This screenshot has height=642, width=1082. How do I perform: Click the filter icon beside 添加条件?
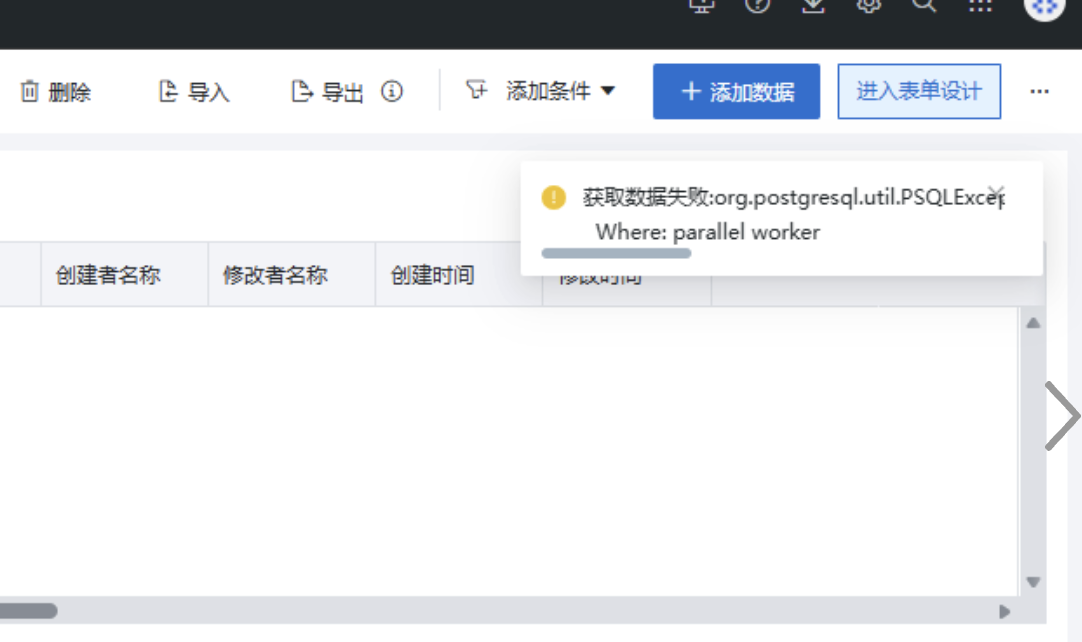[478, 89]
